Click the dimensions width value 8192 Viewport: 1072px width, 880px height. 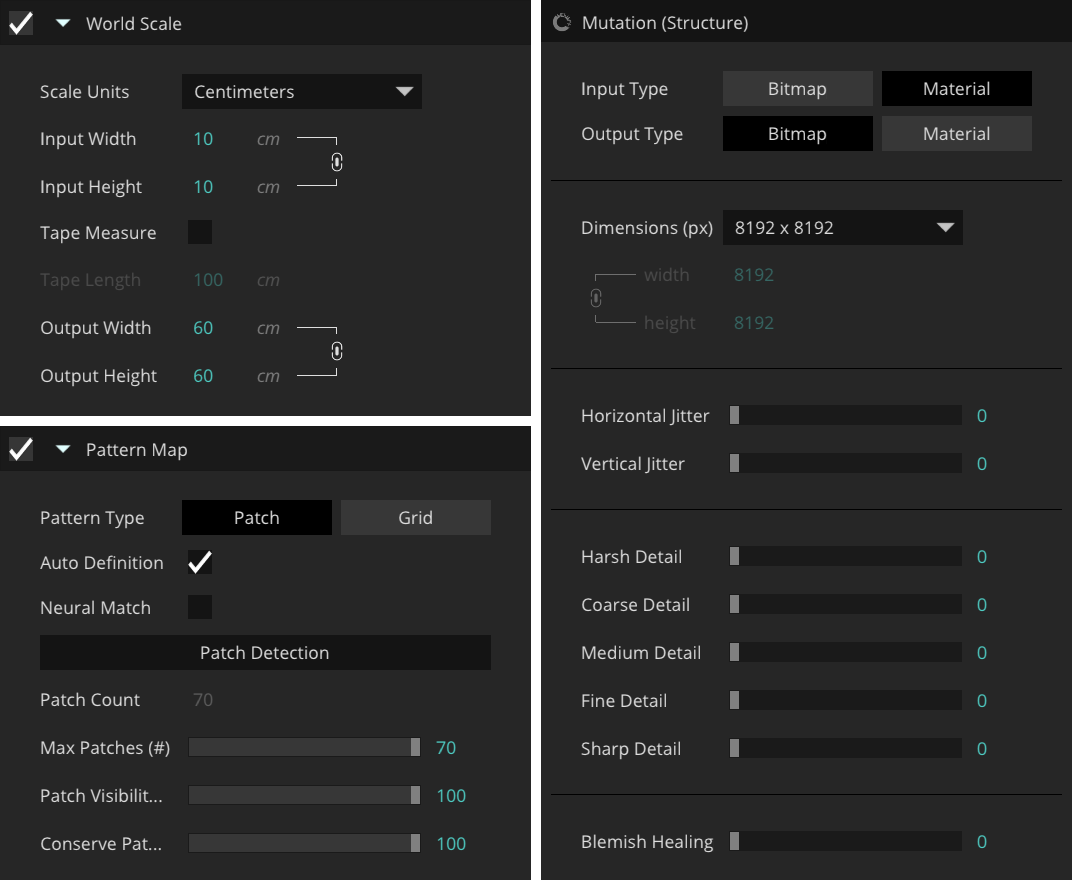tap(753, 275)
